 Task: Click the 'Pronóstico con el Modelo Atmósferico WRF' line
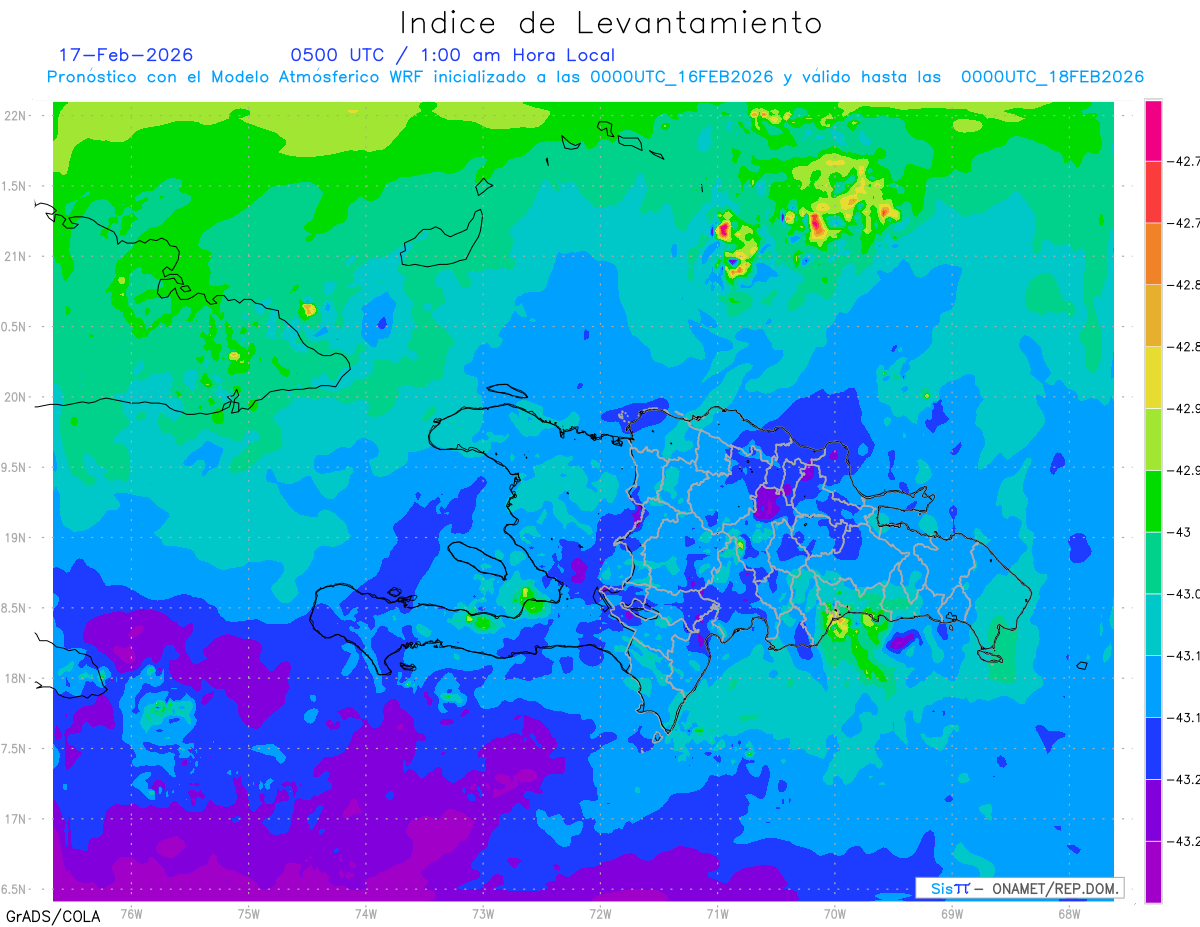595,77
